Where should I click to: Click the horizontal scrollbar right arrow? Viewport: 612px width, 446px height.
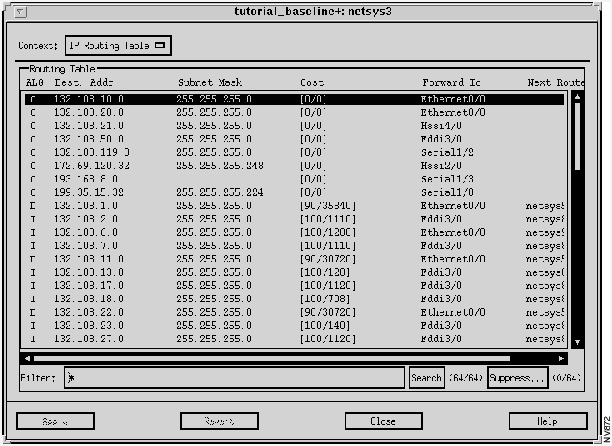click(563, 357)
